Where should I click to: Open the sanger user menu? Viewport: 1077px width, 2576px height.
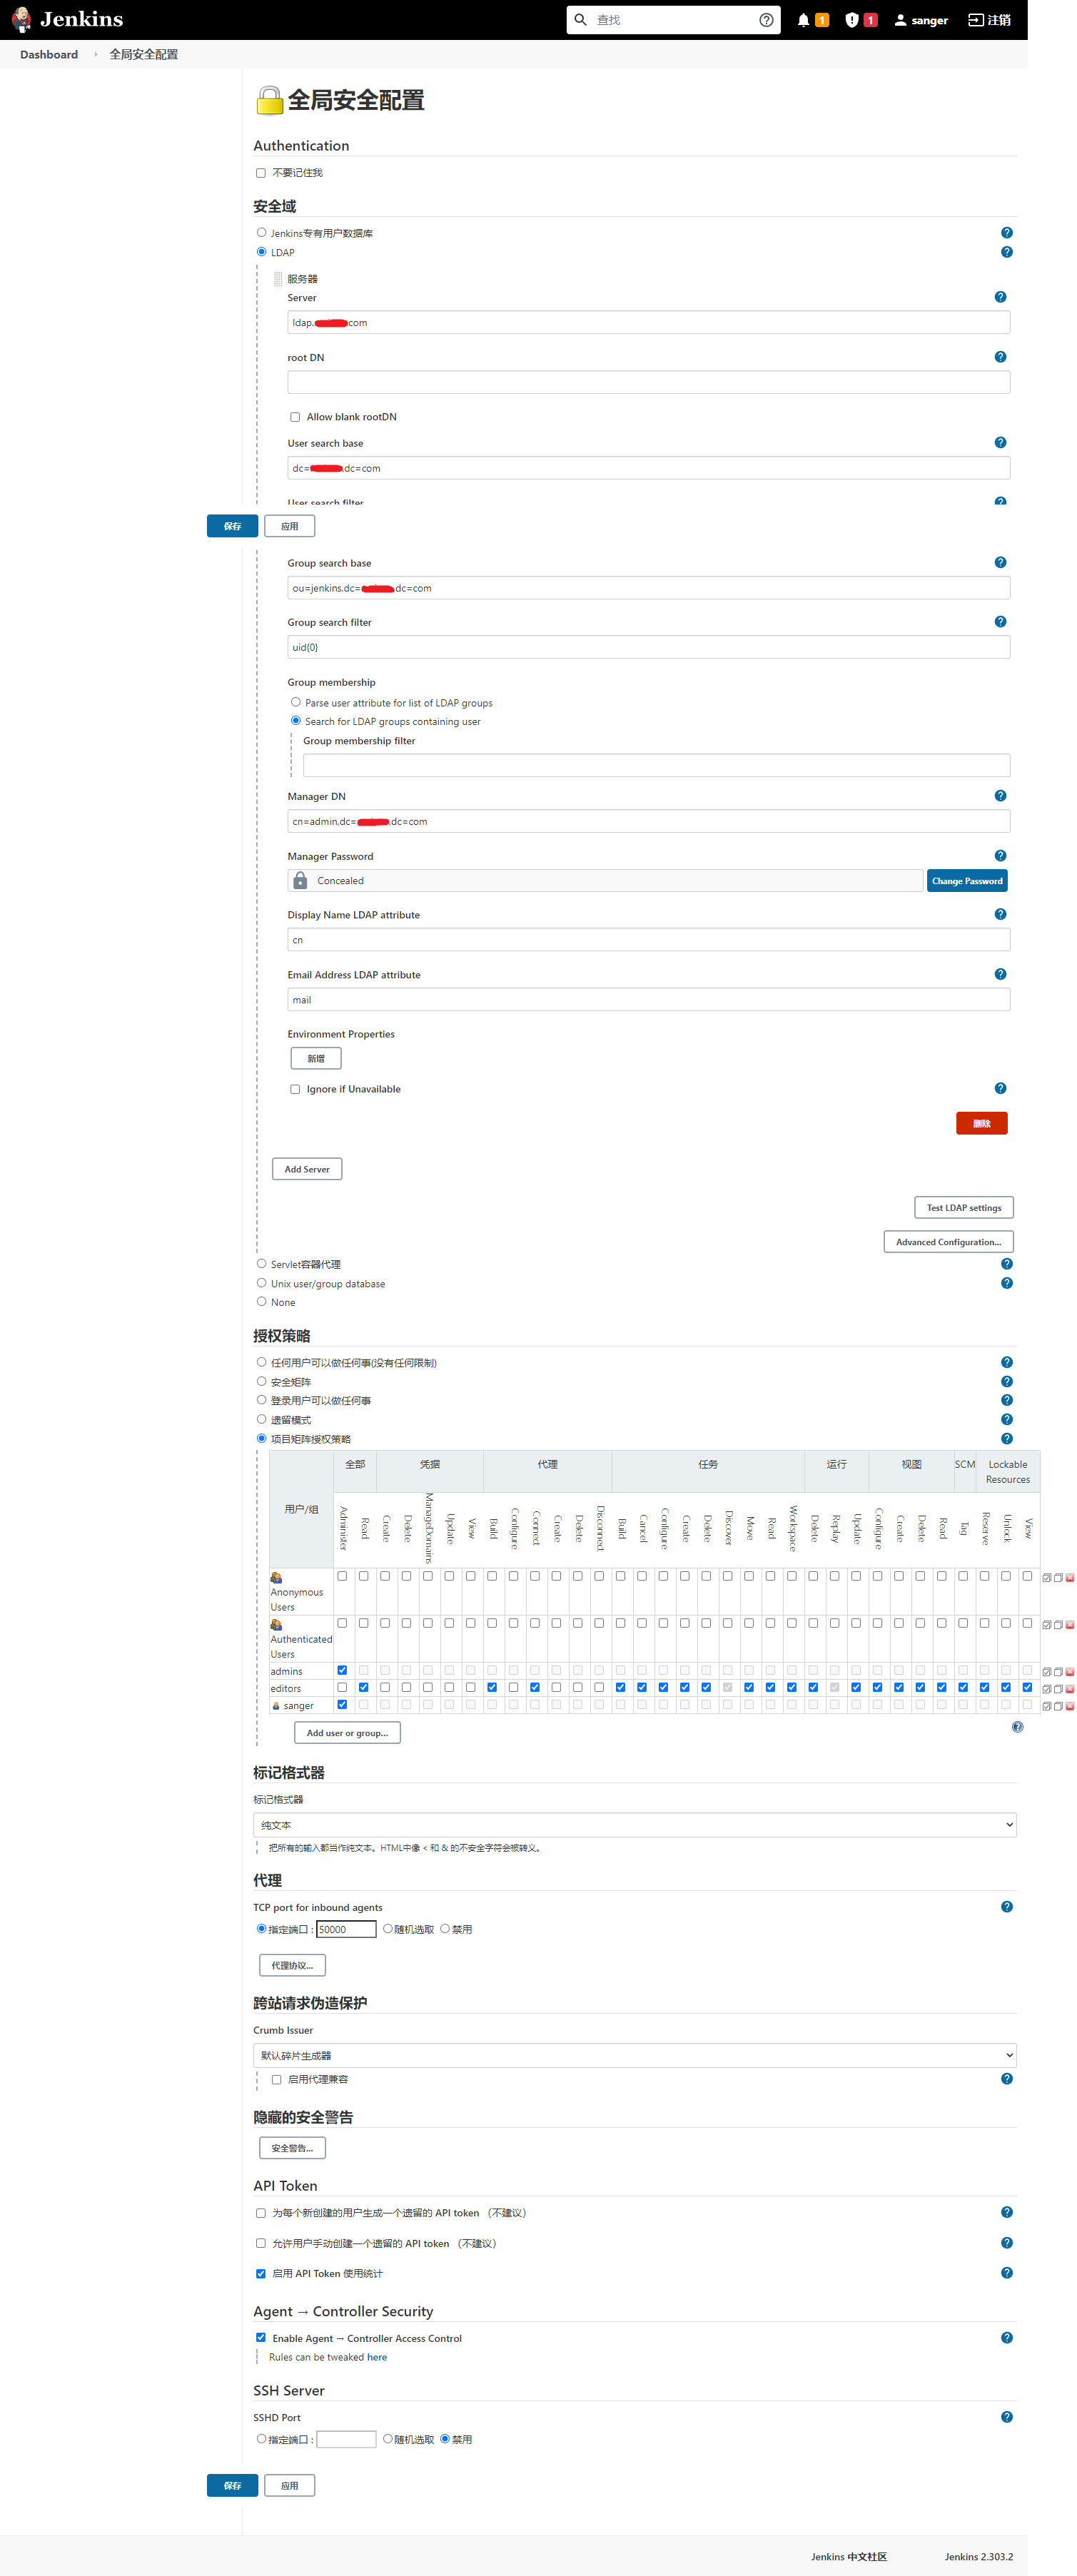point(921,20)
